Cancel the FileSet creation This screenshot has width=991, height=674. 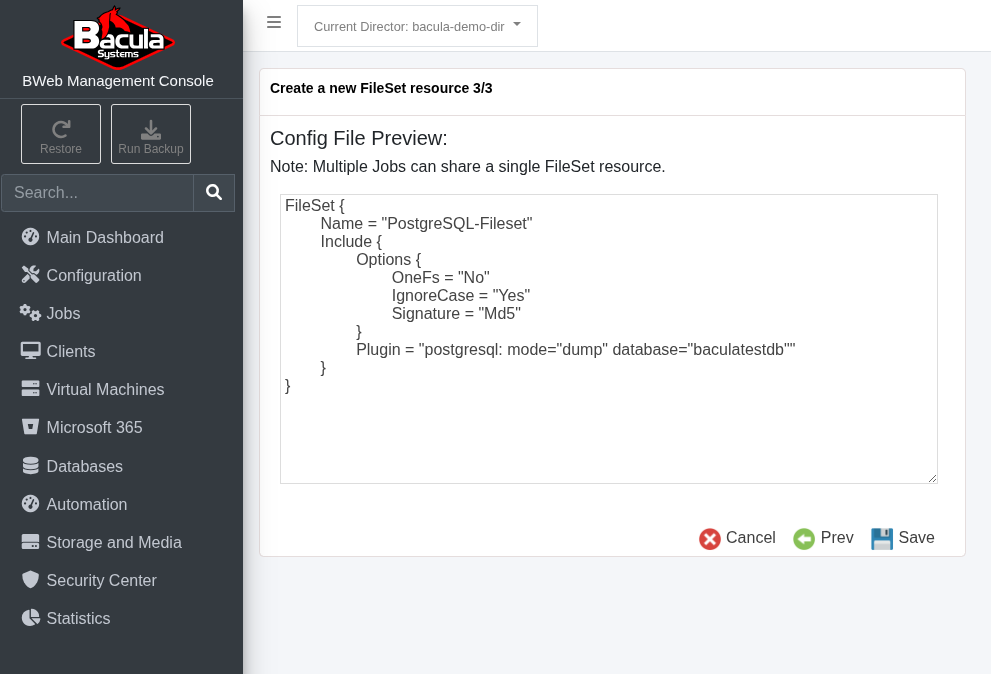pos(738,538)
